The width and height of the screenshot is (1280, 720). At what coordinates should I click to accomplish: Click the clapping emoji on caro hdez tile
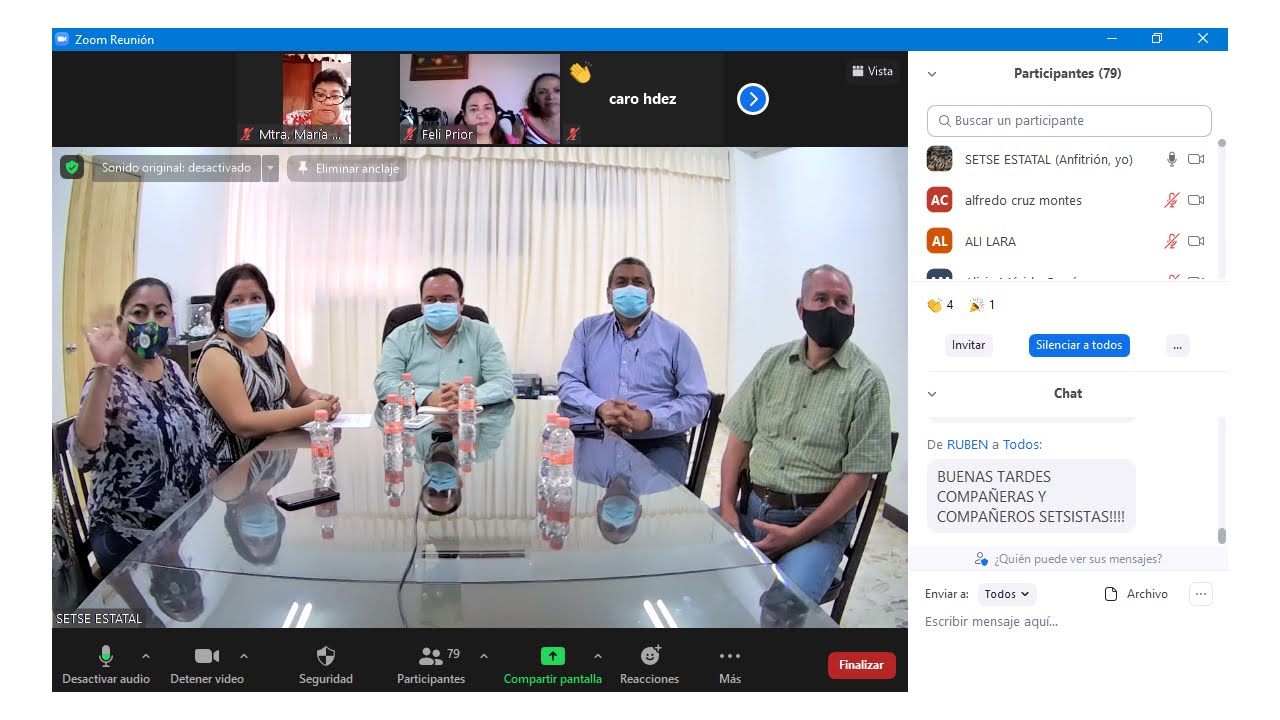click(580, 72)
